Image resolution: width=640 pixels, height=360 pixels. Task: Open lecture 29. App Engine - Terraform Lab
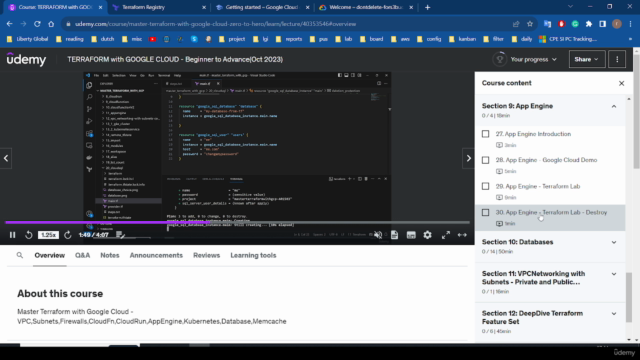[x=538, y=186]
